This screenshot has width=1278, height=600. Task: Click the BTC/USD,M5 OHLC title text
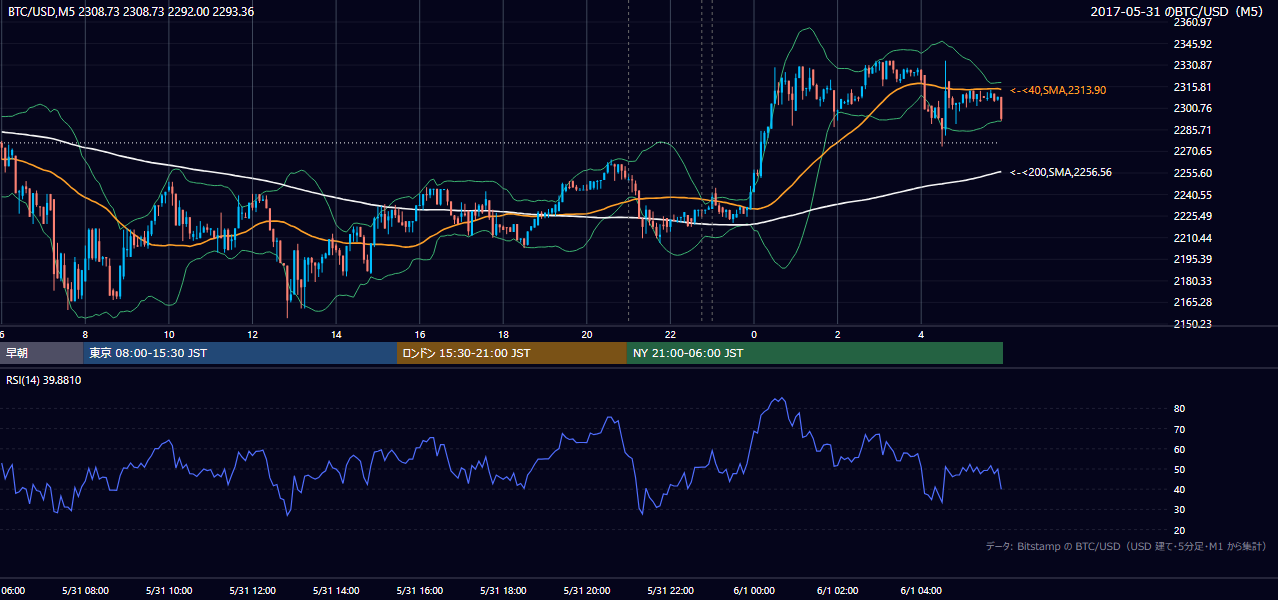click(131, 12)
